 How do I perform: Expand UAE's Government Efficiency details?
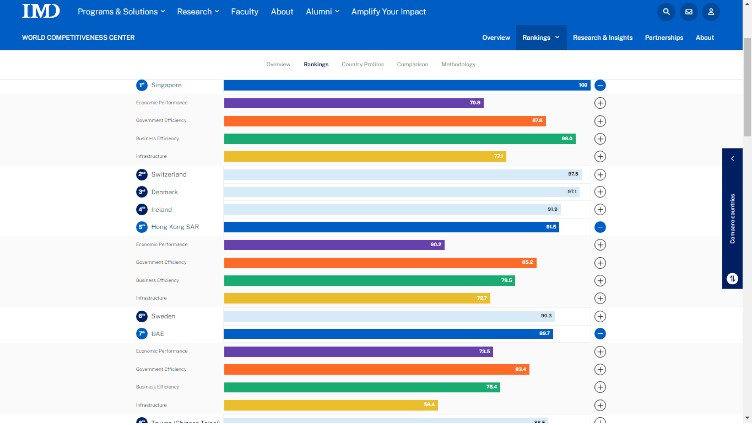600,369
